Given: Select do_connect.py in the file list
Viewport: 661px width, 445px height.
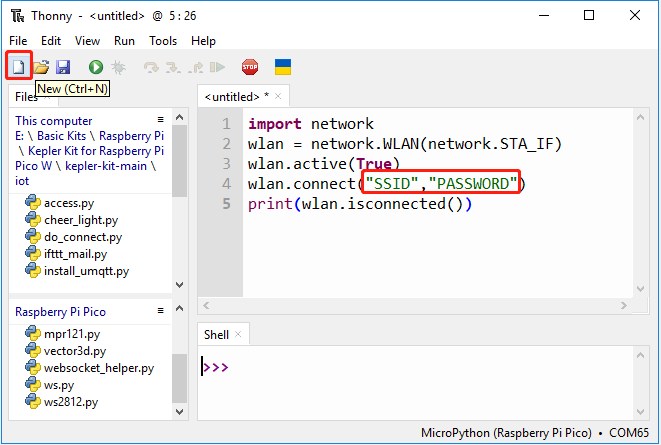Looking at the screenshot, I should 83,237.
